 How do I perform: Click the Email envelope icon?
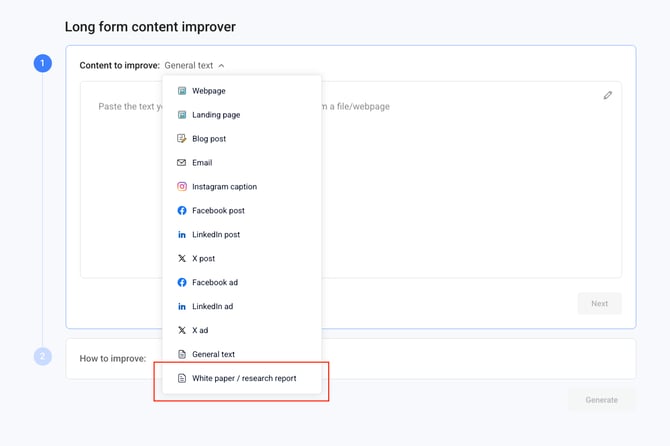pyautogui.click(x=182, y=163)
